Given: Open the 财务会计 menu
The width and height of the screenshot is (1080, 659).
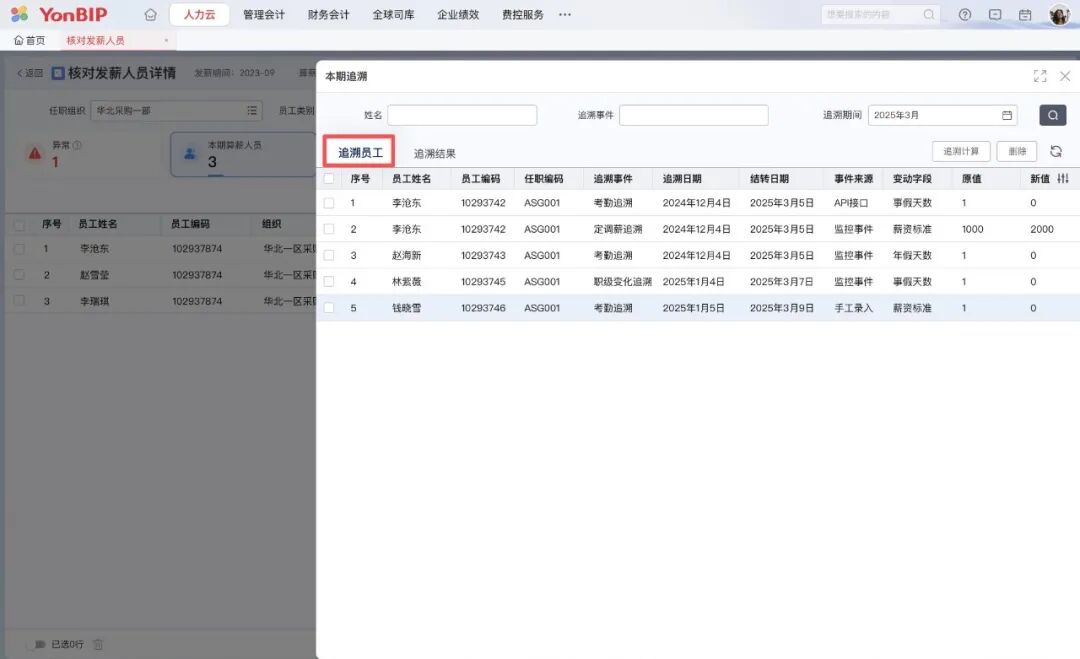Looking at the screenshot, I should click(x=328, y=15).
